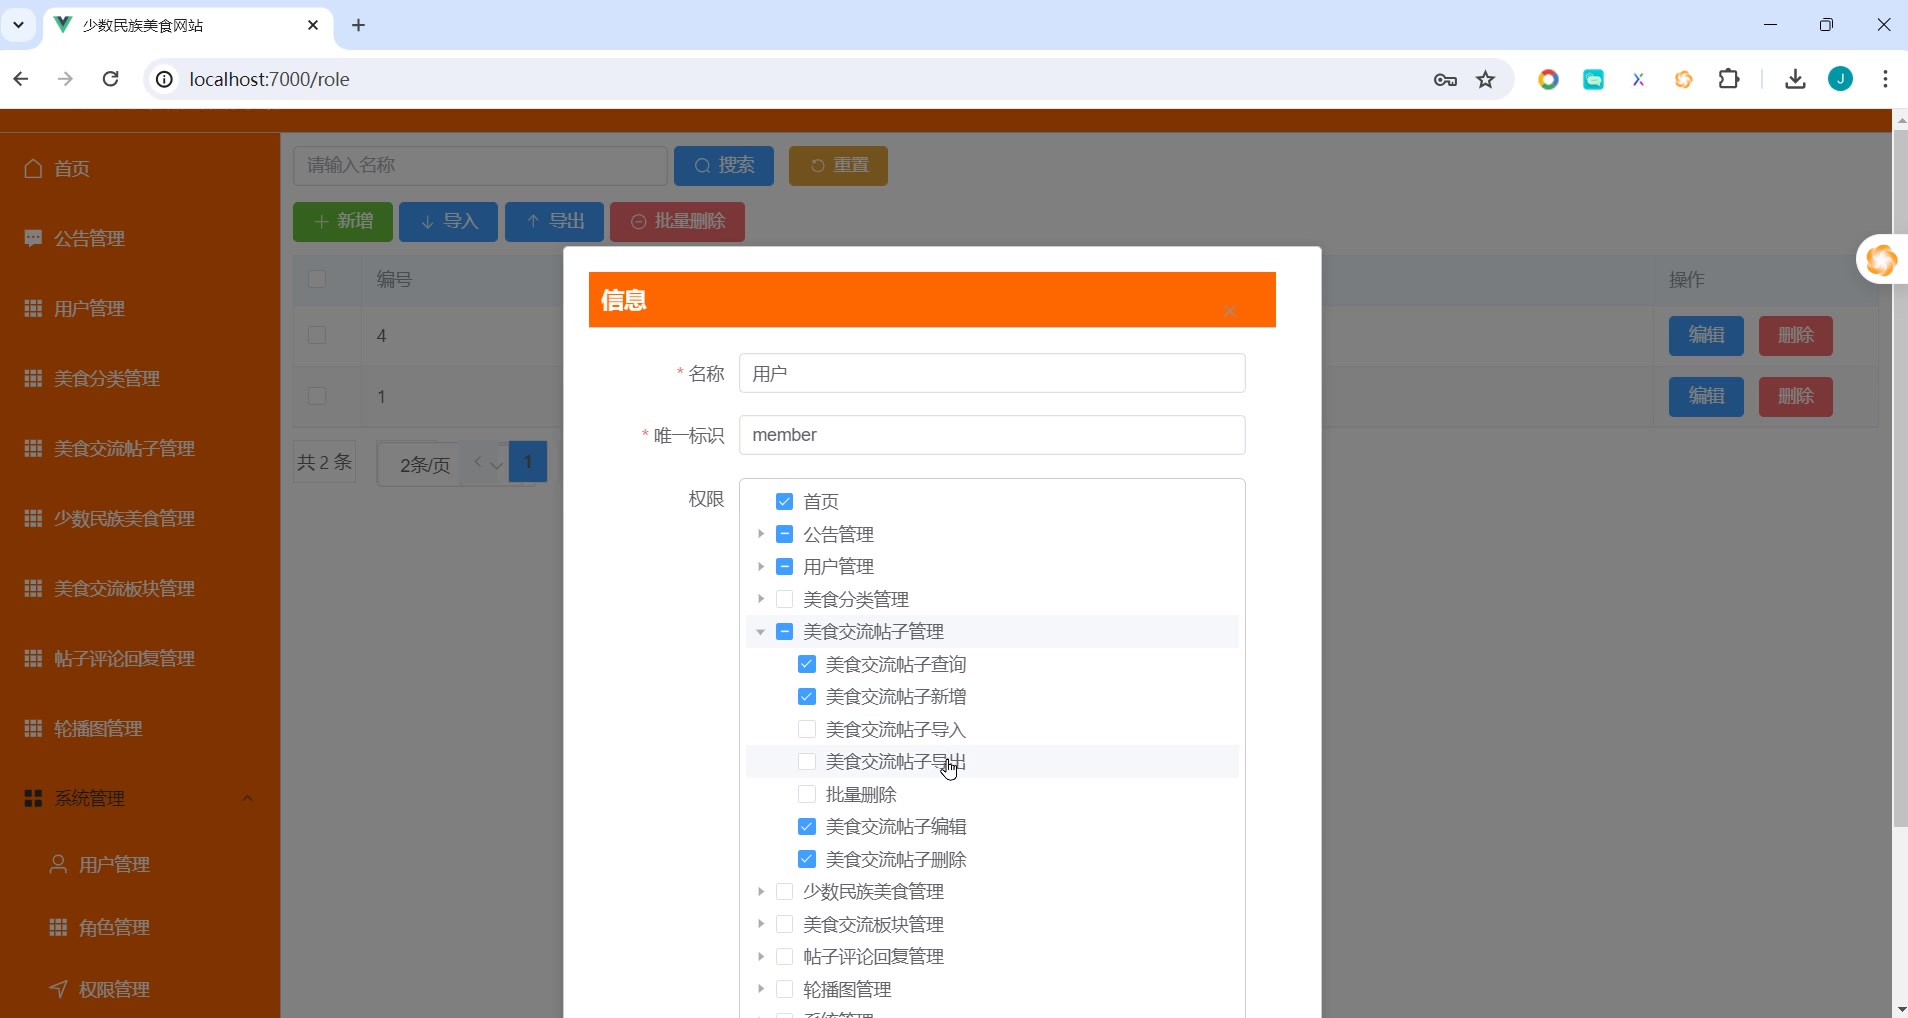Check the 美食交流帖子导入 checkbox
The image size is (1908, 1018).
[807, 729]
